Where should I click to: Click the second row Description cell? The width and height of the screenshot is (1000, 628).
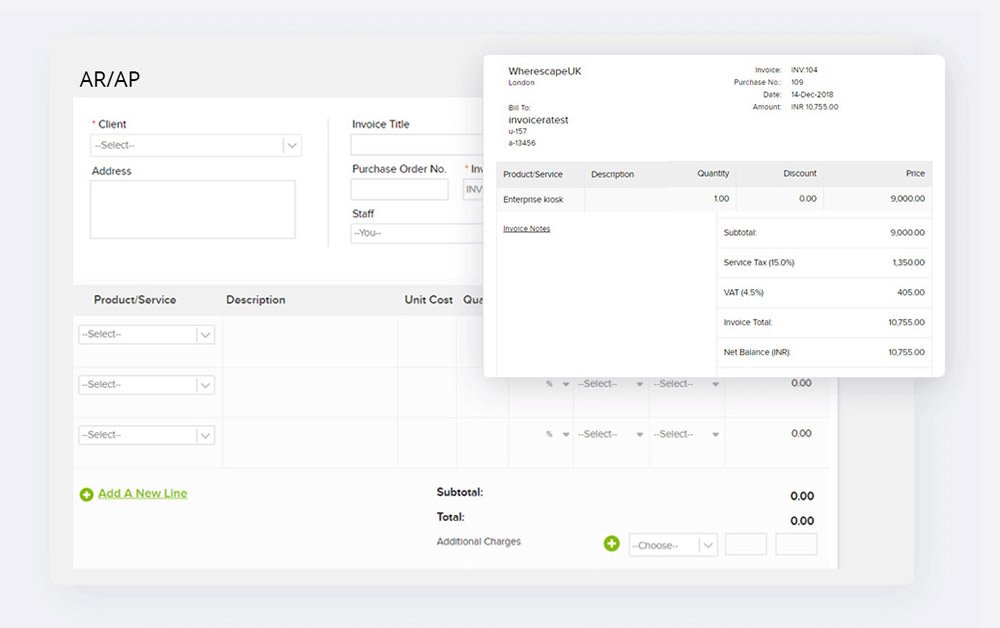310,392
